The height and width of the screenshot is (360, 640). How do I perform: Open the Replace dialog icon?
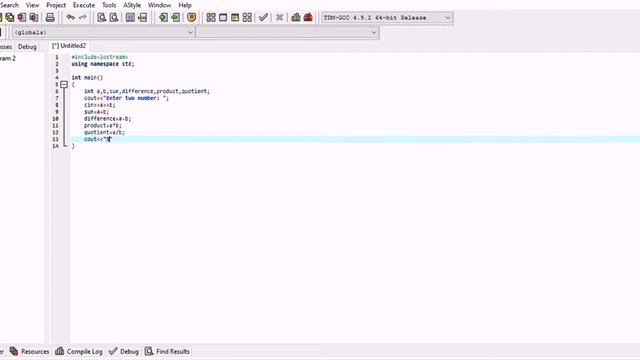[x=114, y=18]
